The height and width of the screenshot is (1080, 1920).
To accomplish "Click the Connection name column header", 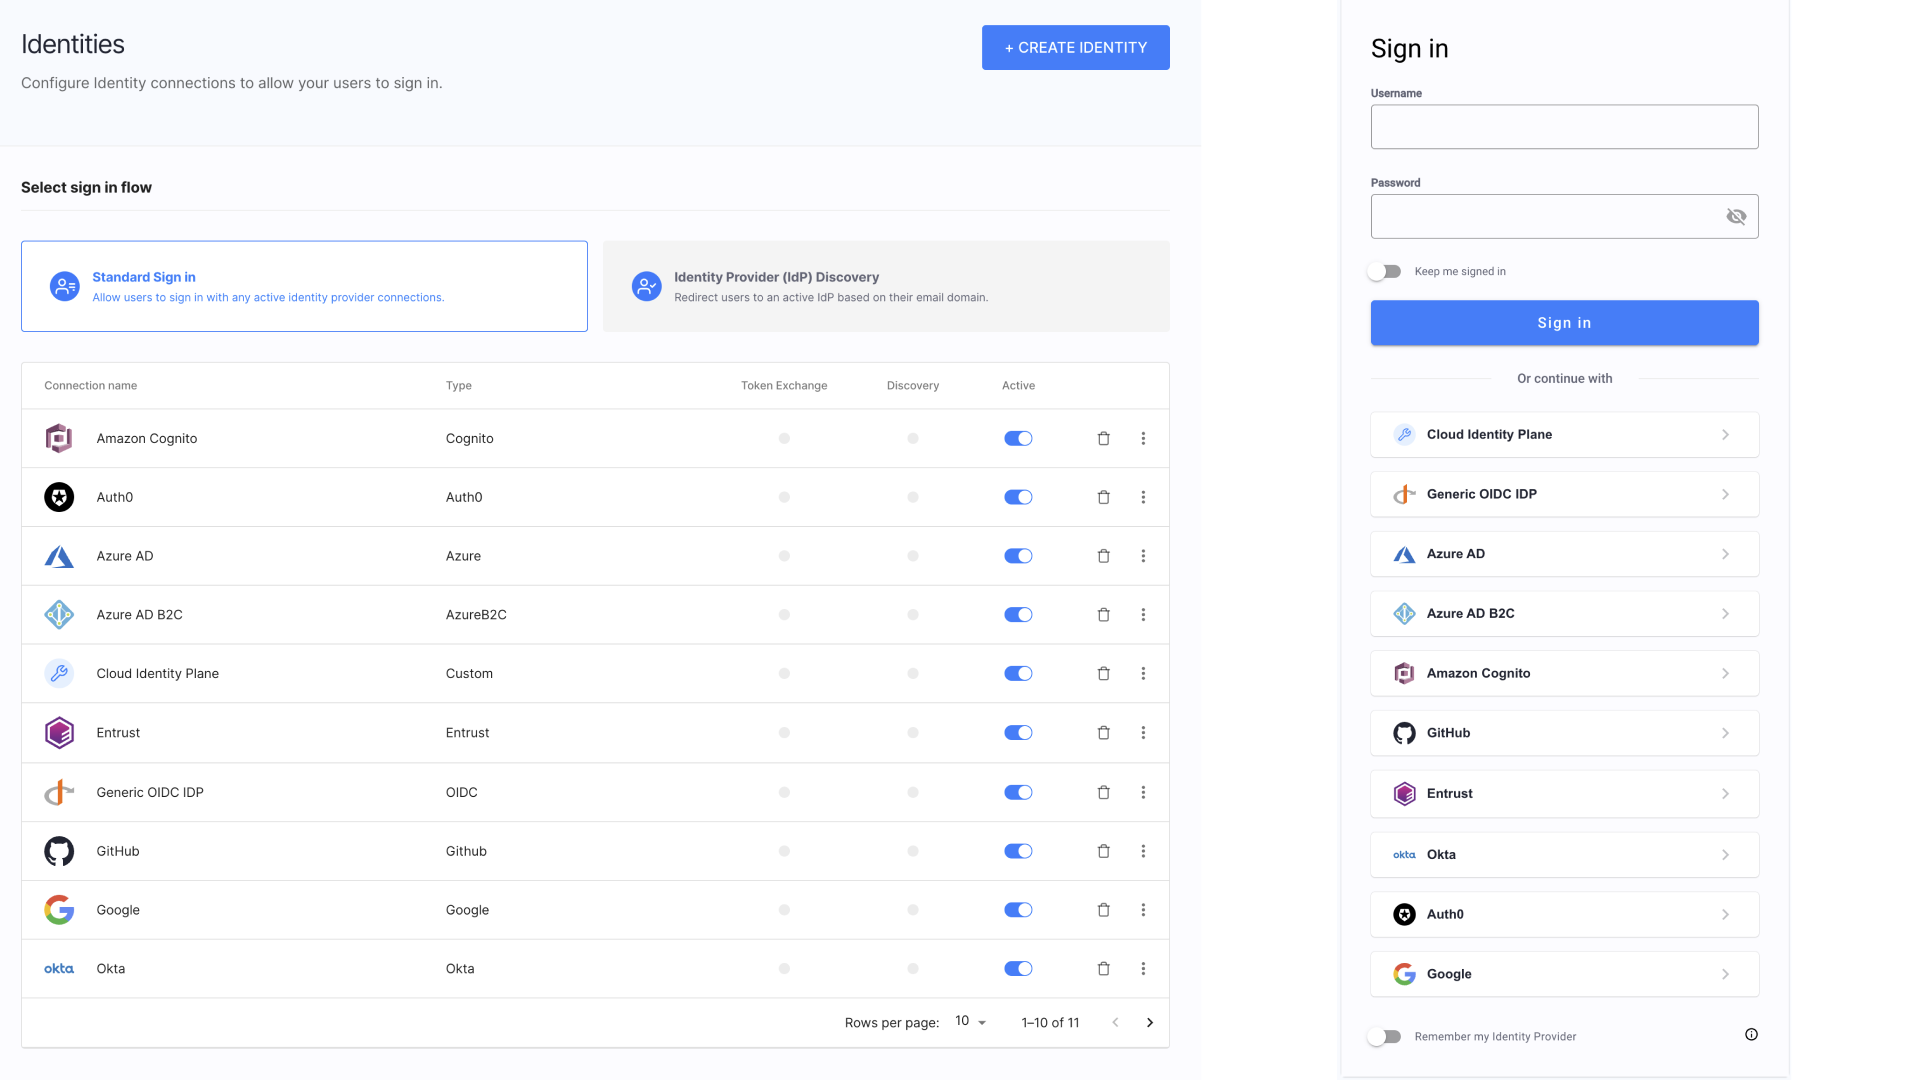I will [x=91, y=386].
